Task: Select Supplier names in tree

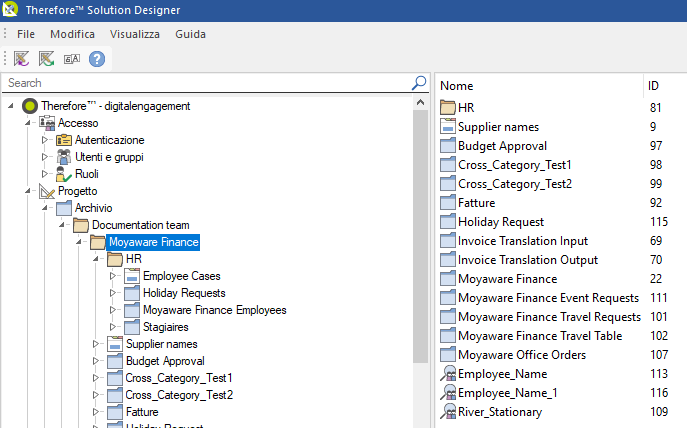Action: (162, 344)
